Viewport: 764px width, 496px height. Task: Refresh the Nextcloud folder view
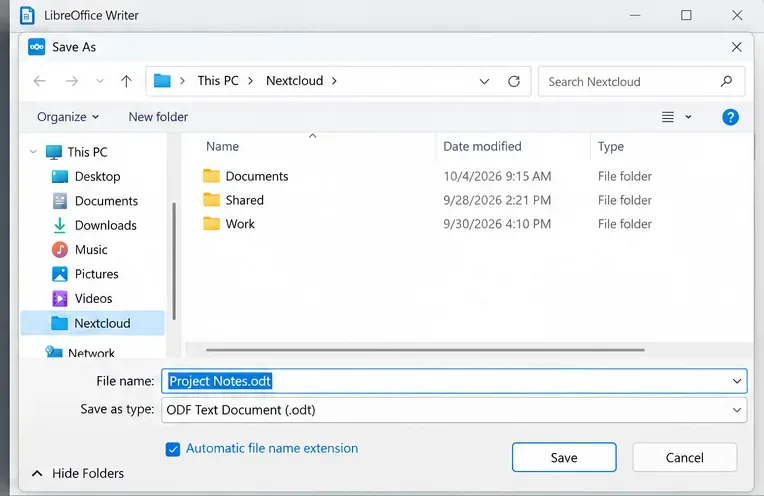(x=514, y=81)
